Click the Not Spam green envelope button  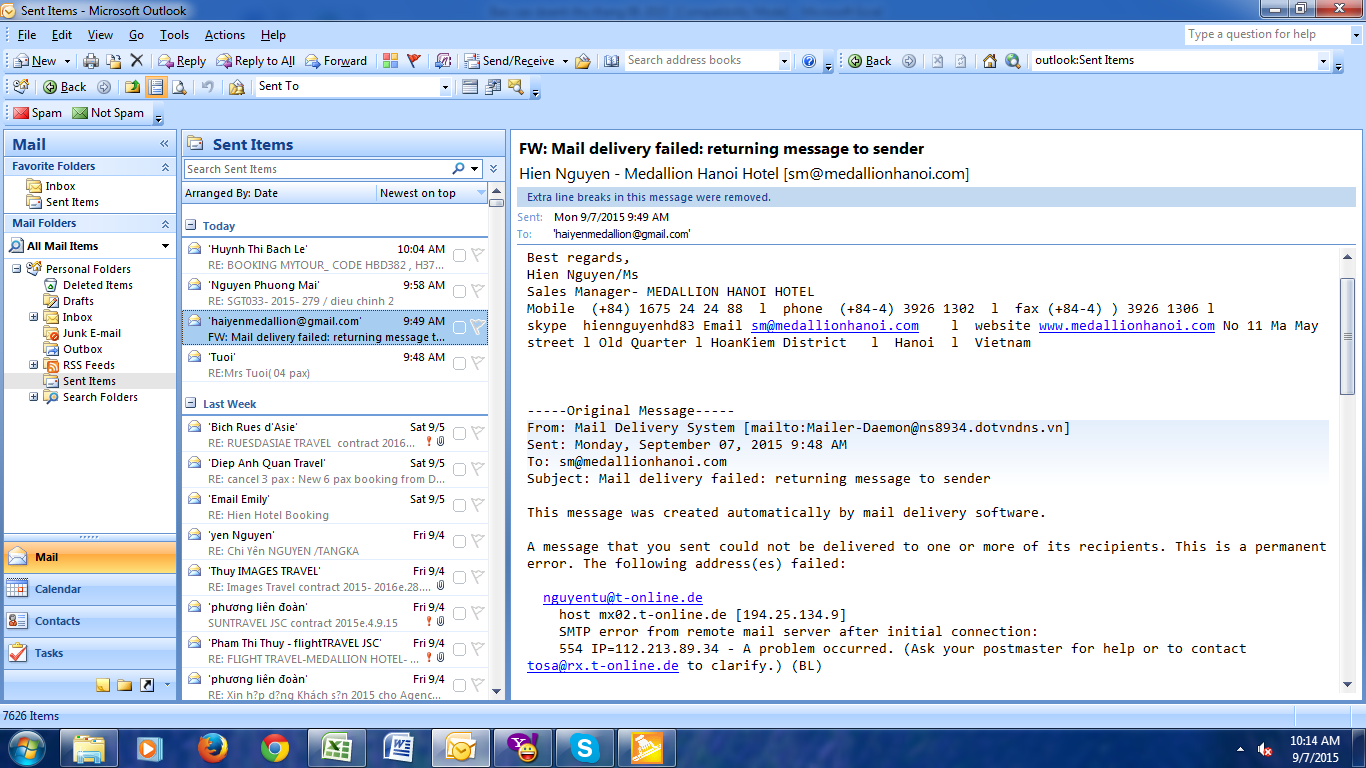108,113
